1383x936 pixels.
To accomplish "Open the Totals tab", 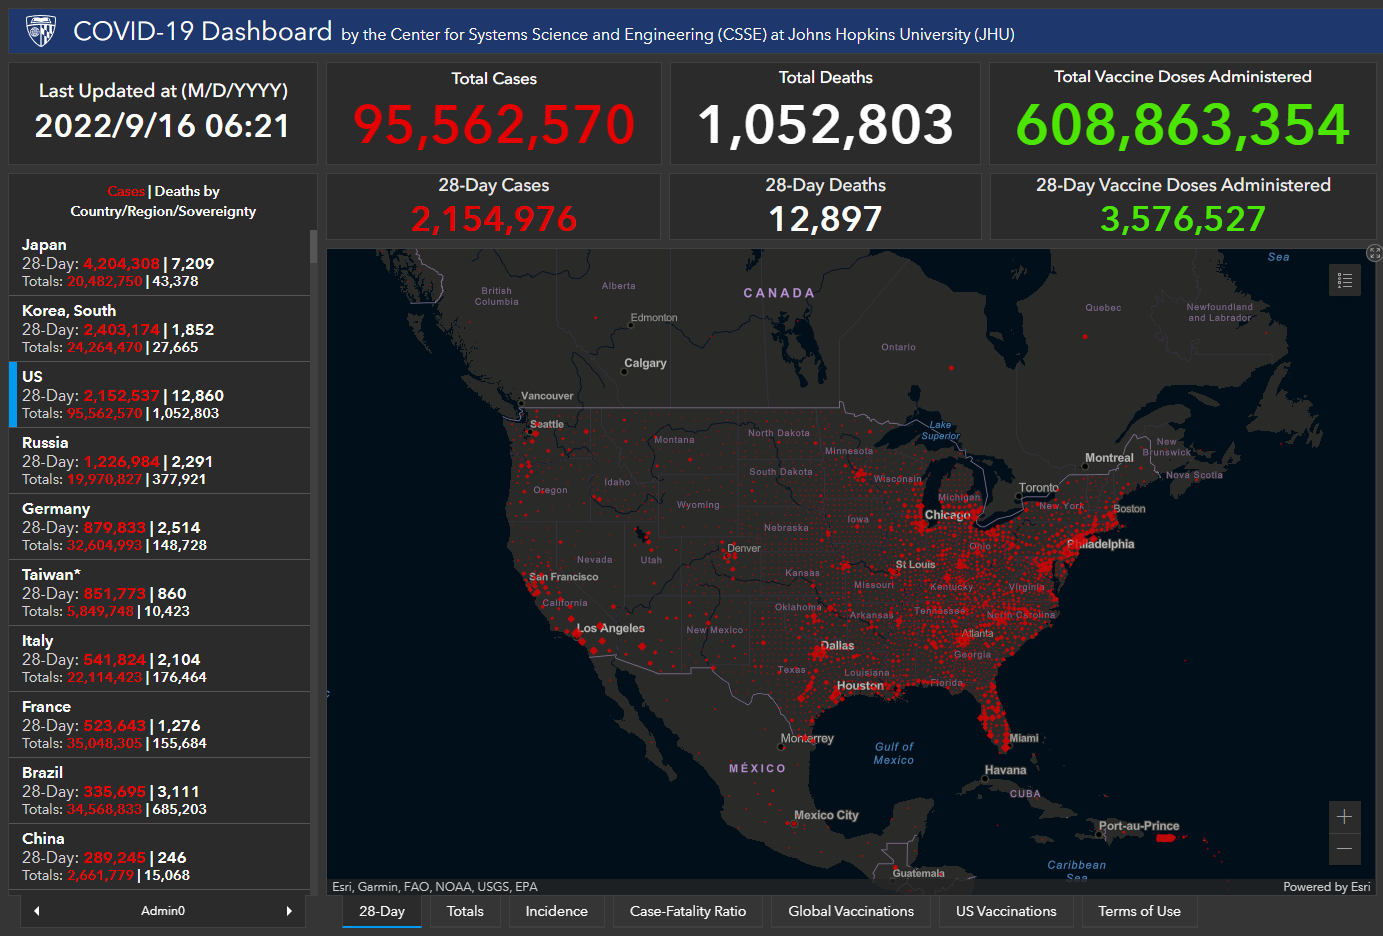I will [465, 911].
